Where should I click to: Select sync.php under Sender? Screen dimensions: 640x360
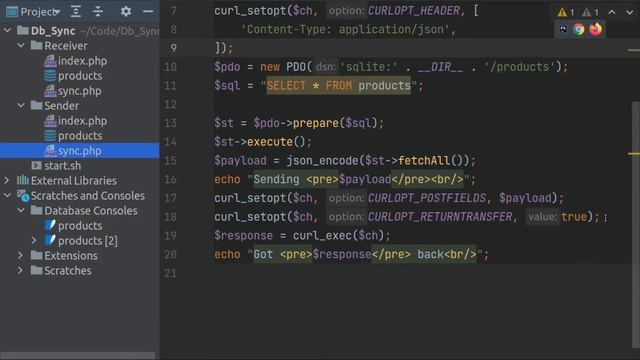click(79, 151)
